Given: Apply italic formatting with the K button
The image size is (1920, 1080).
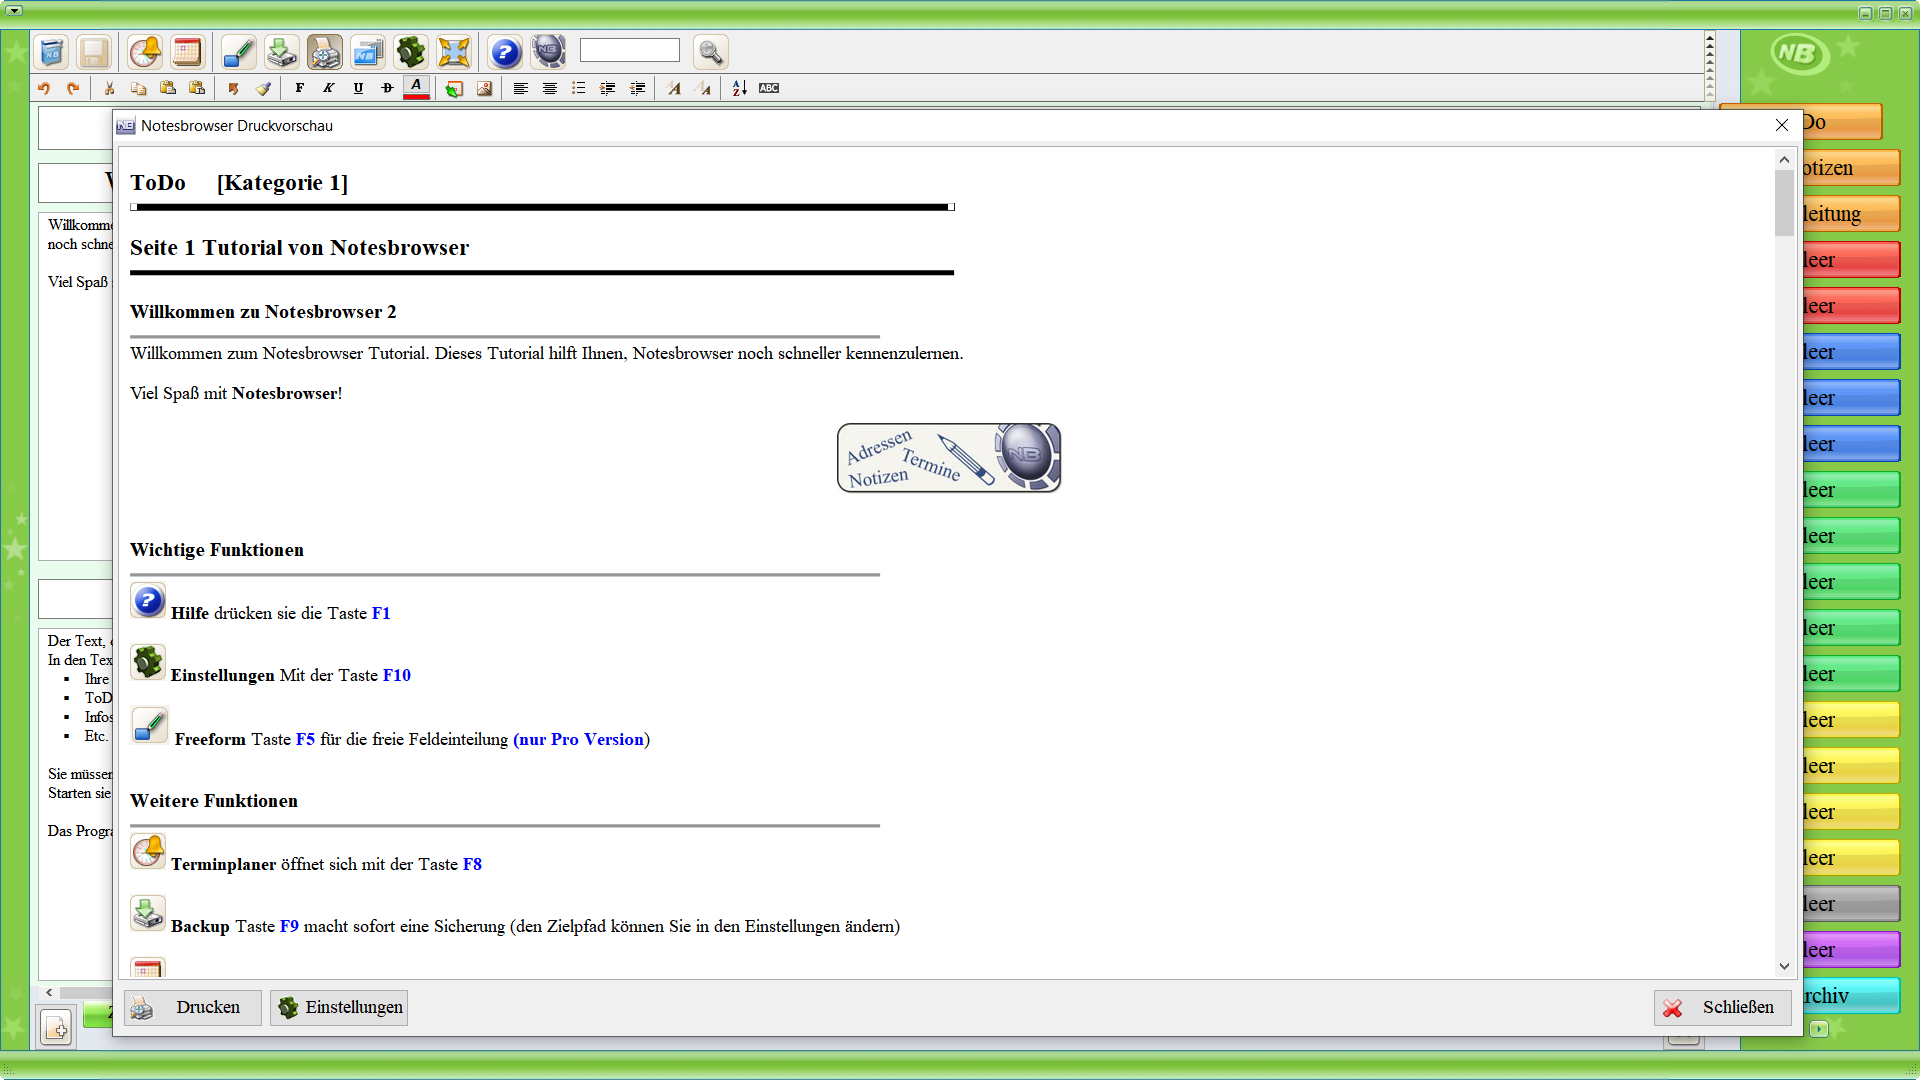Looking at the screenshot, I should pos(329,88).
